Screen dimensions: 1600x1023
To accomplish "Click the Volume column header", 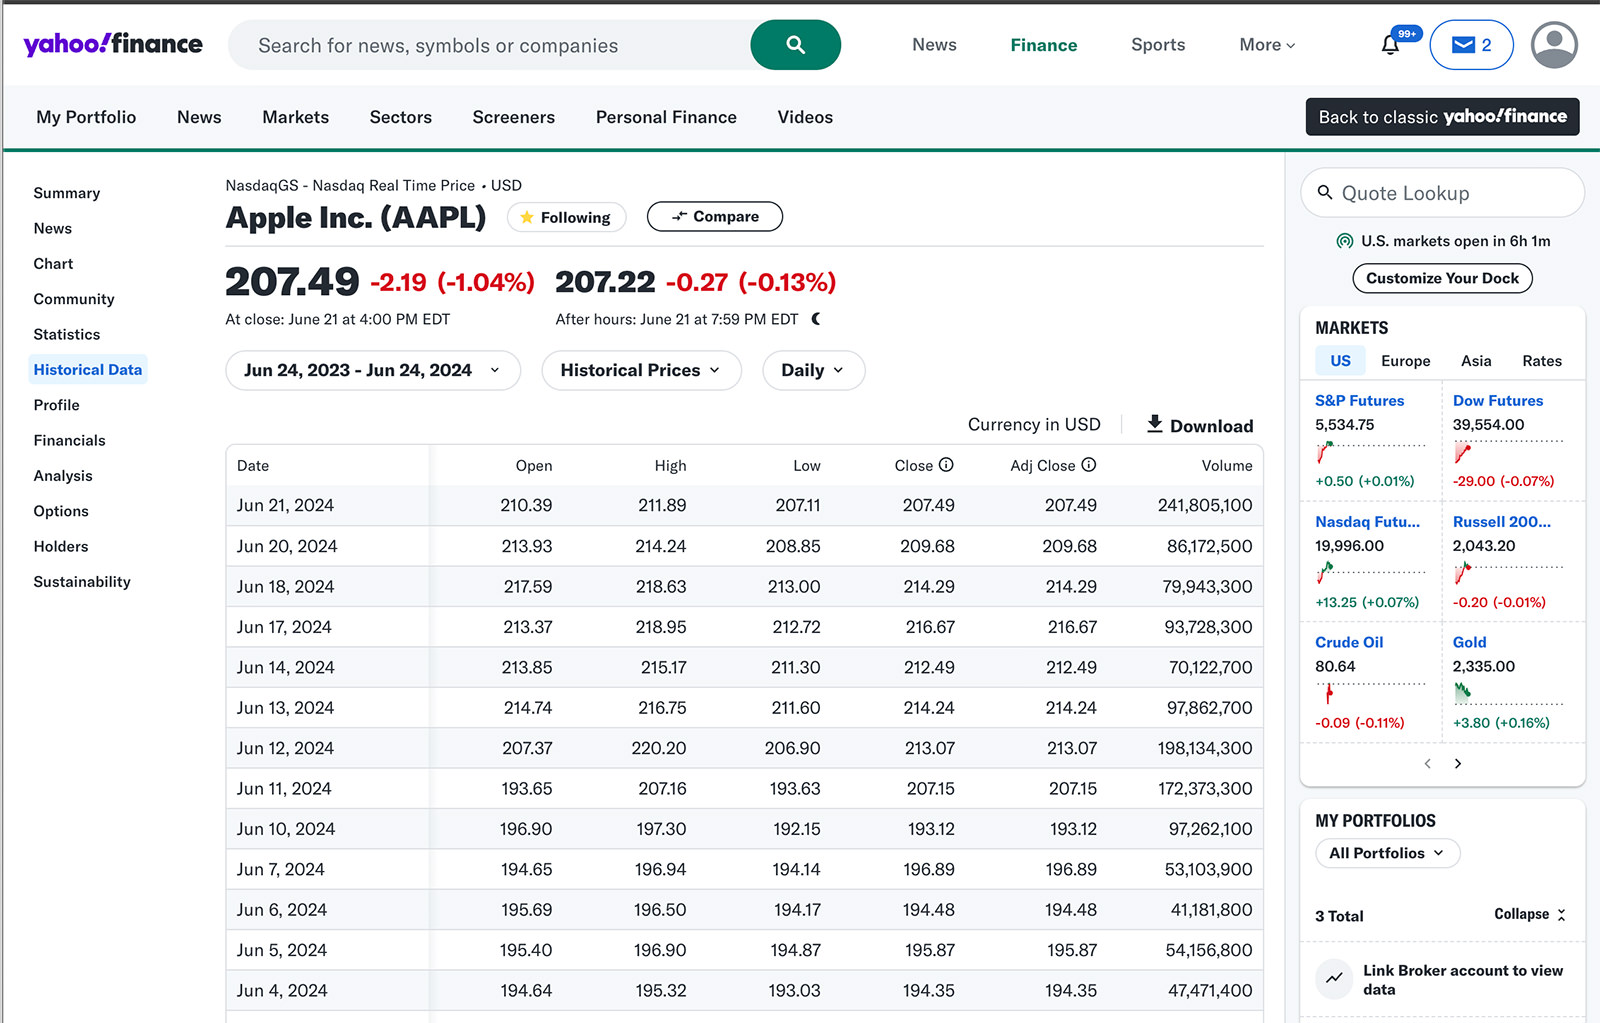I will click(1227, 466).
